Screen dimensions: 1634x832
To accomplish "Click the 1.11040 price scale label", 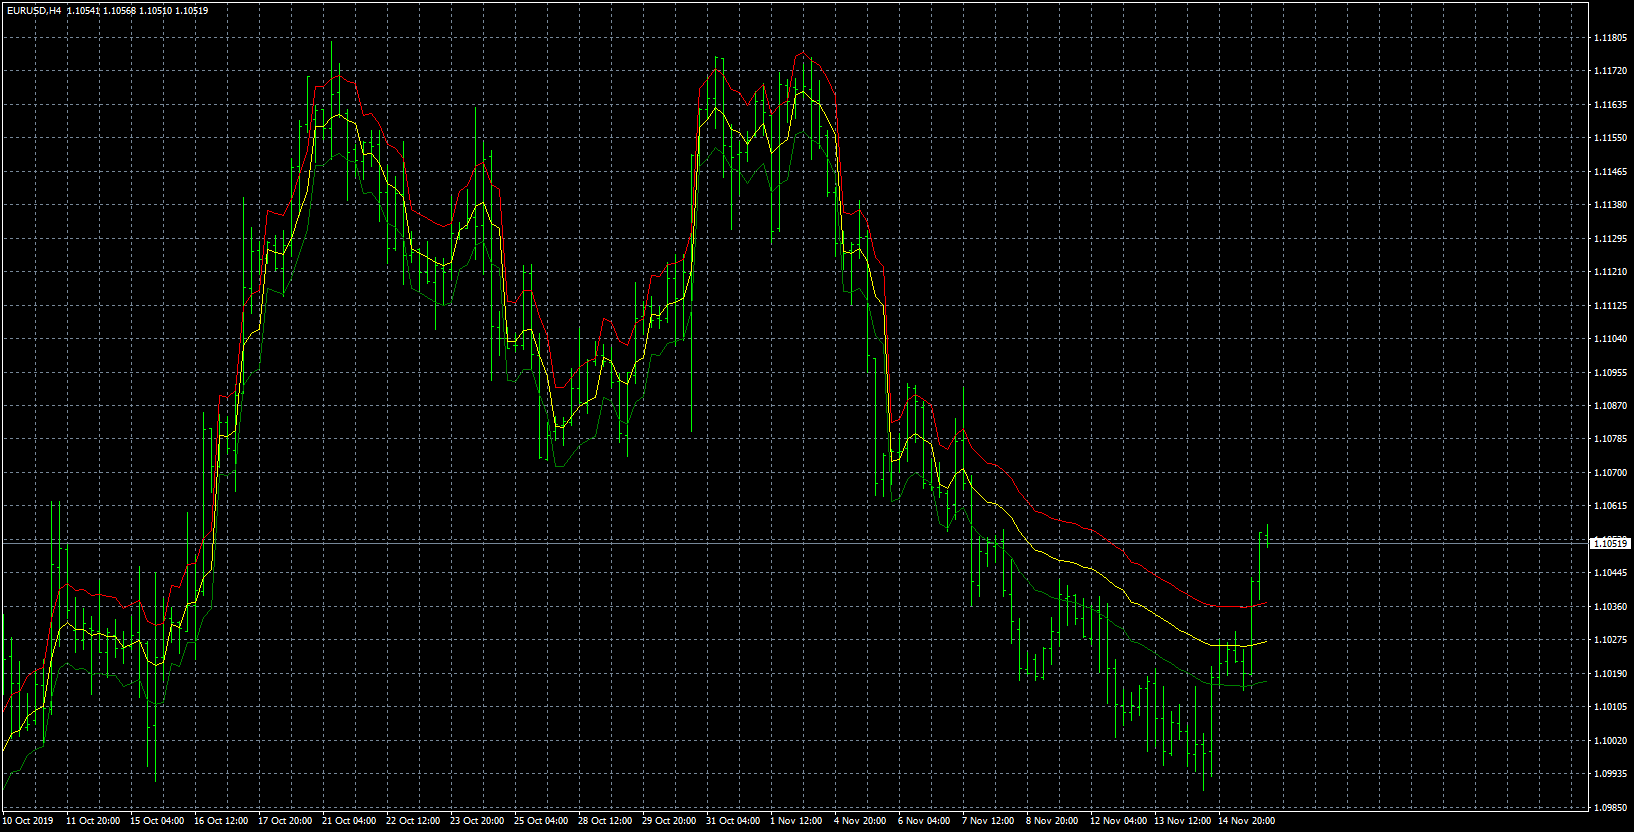I will pos(1609,339).
